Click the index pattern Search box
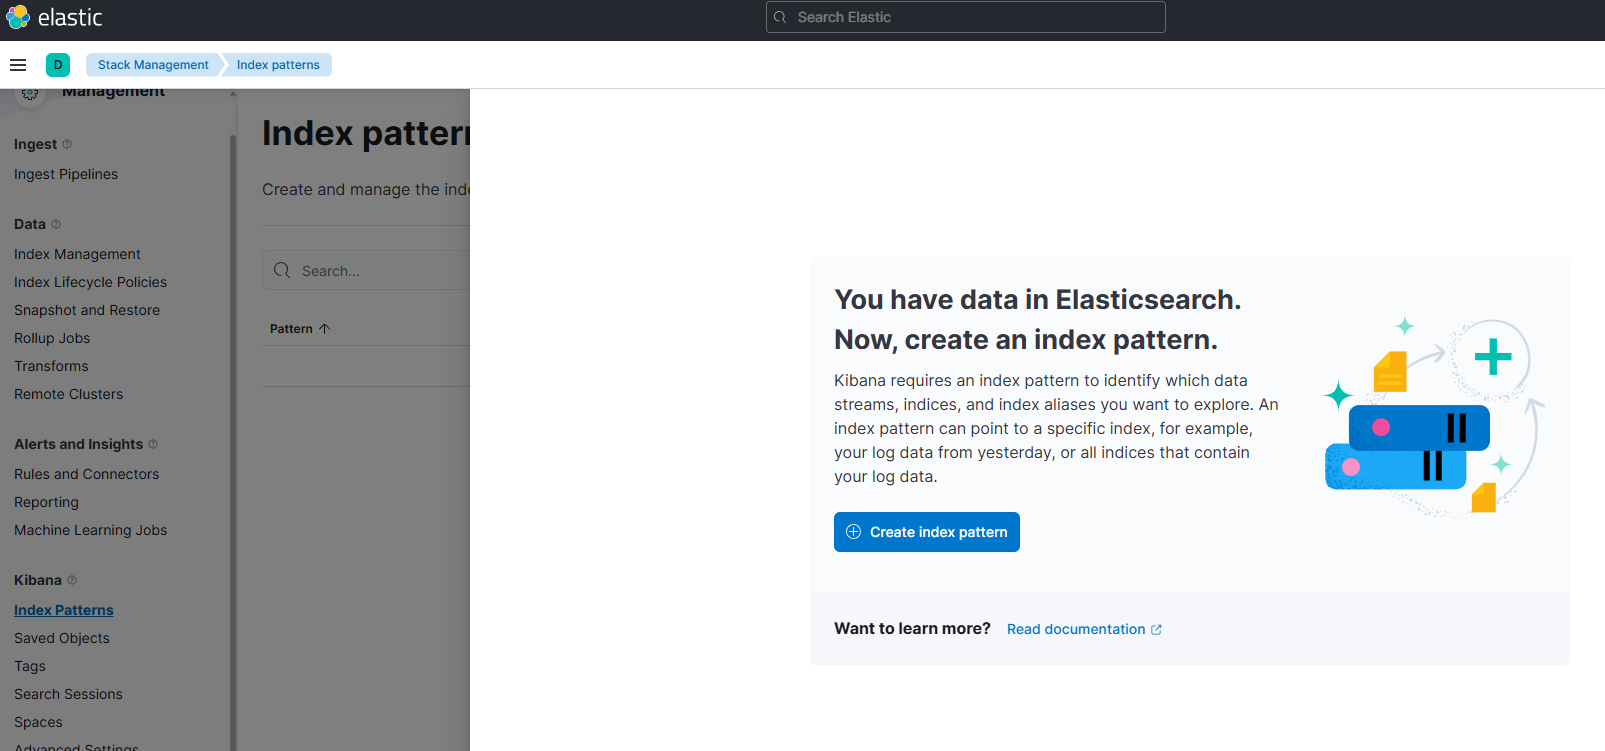Screen dimensions: 1605x751 366,270
